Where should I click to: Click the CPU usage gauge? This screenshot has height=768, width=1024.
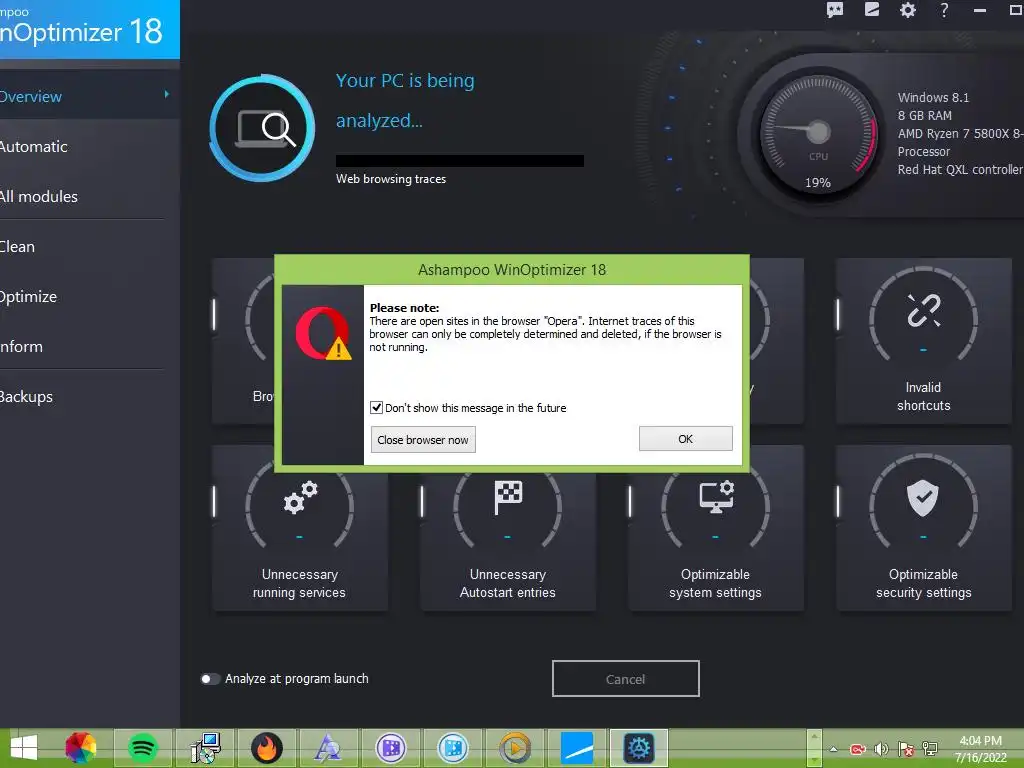818,133
